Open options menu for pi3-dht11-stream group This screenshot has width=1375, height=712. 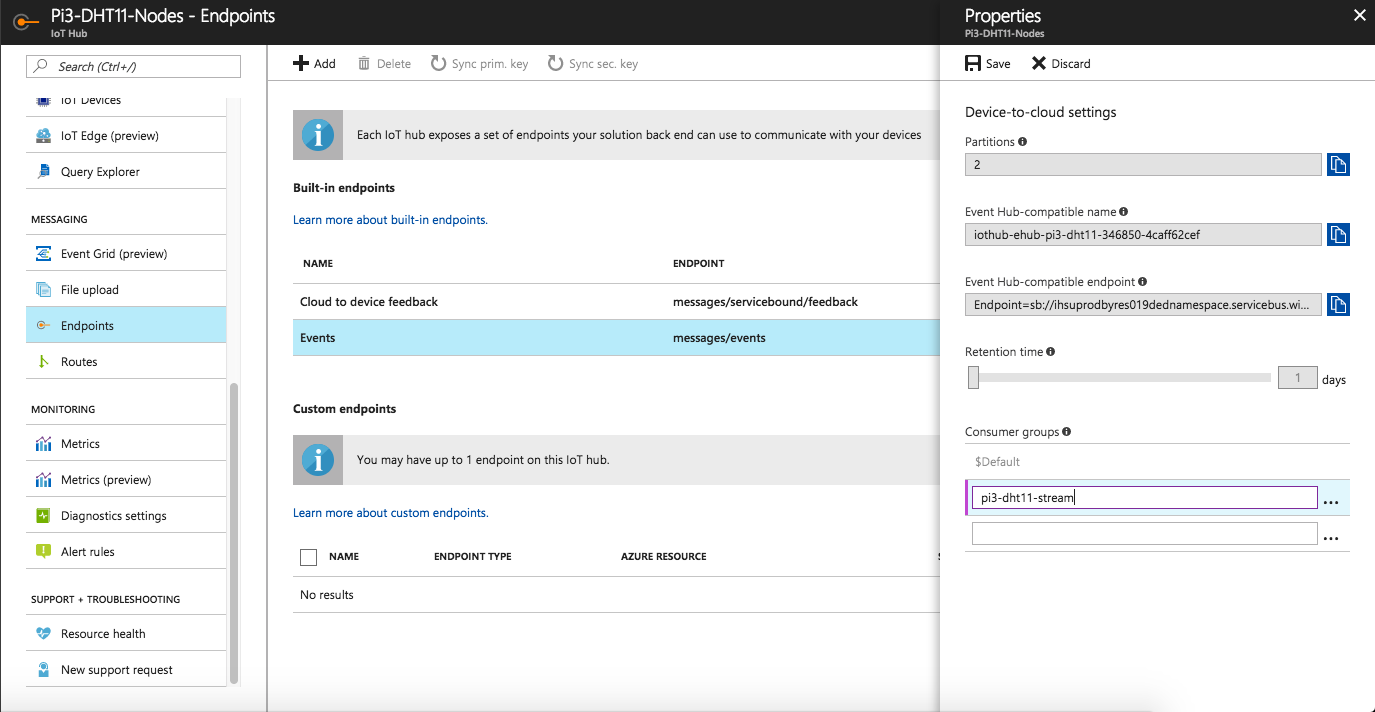(1331, 502)
